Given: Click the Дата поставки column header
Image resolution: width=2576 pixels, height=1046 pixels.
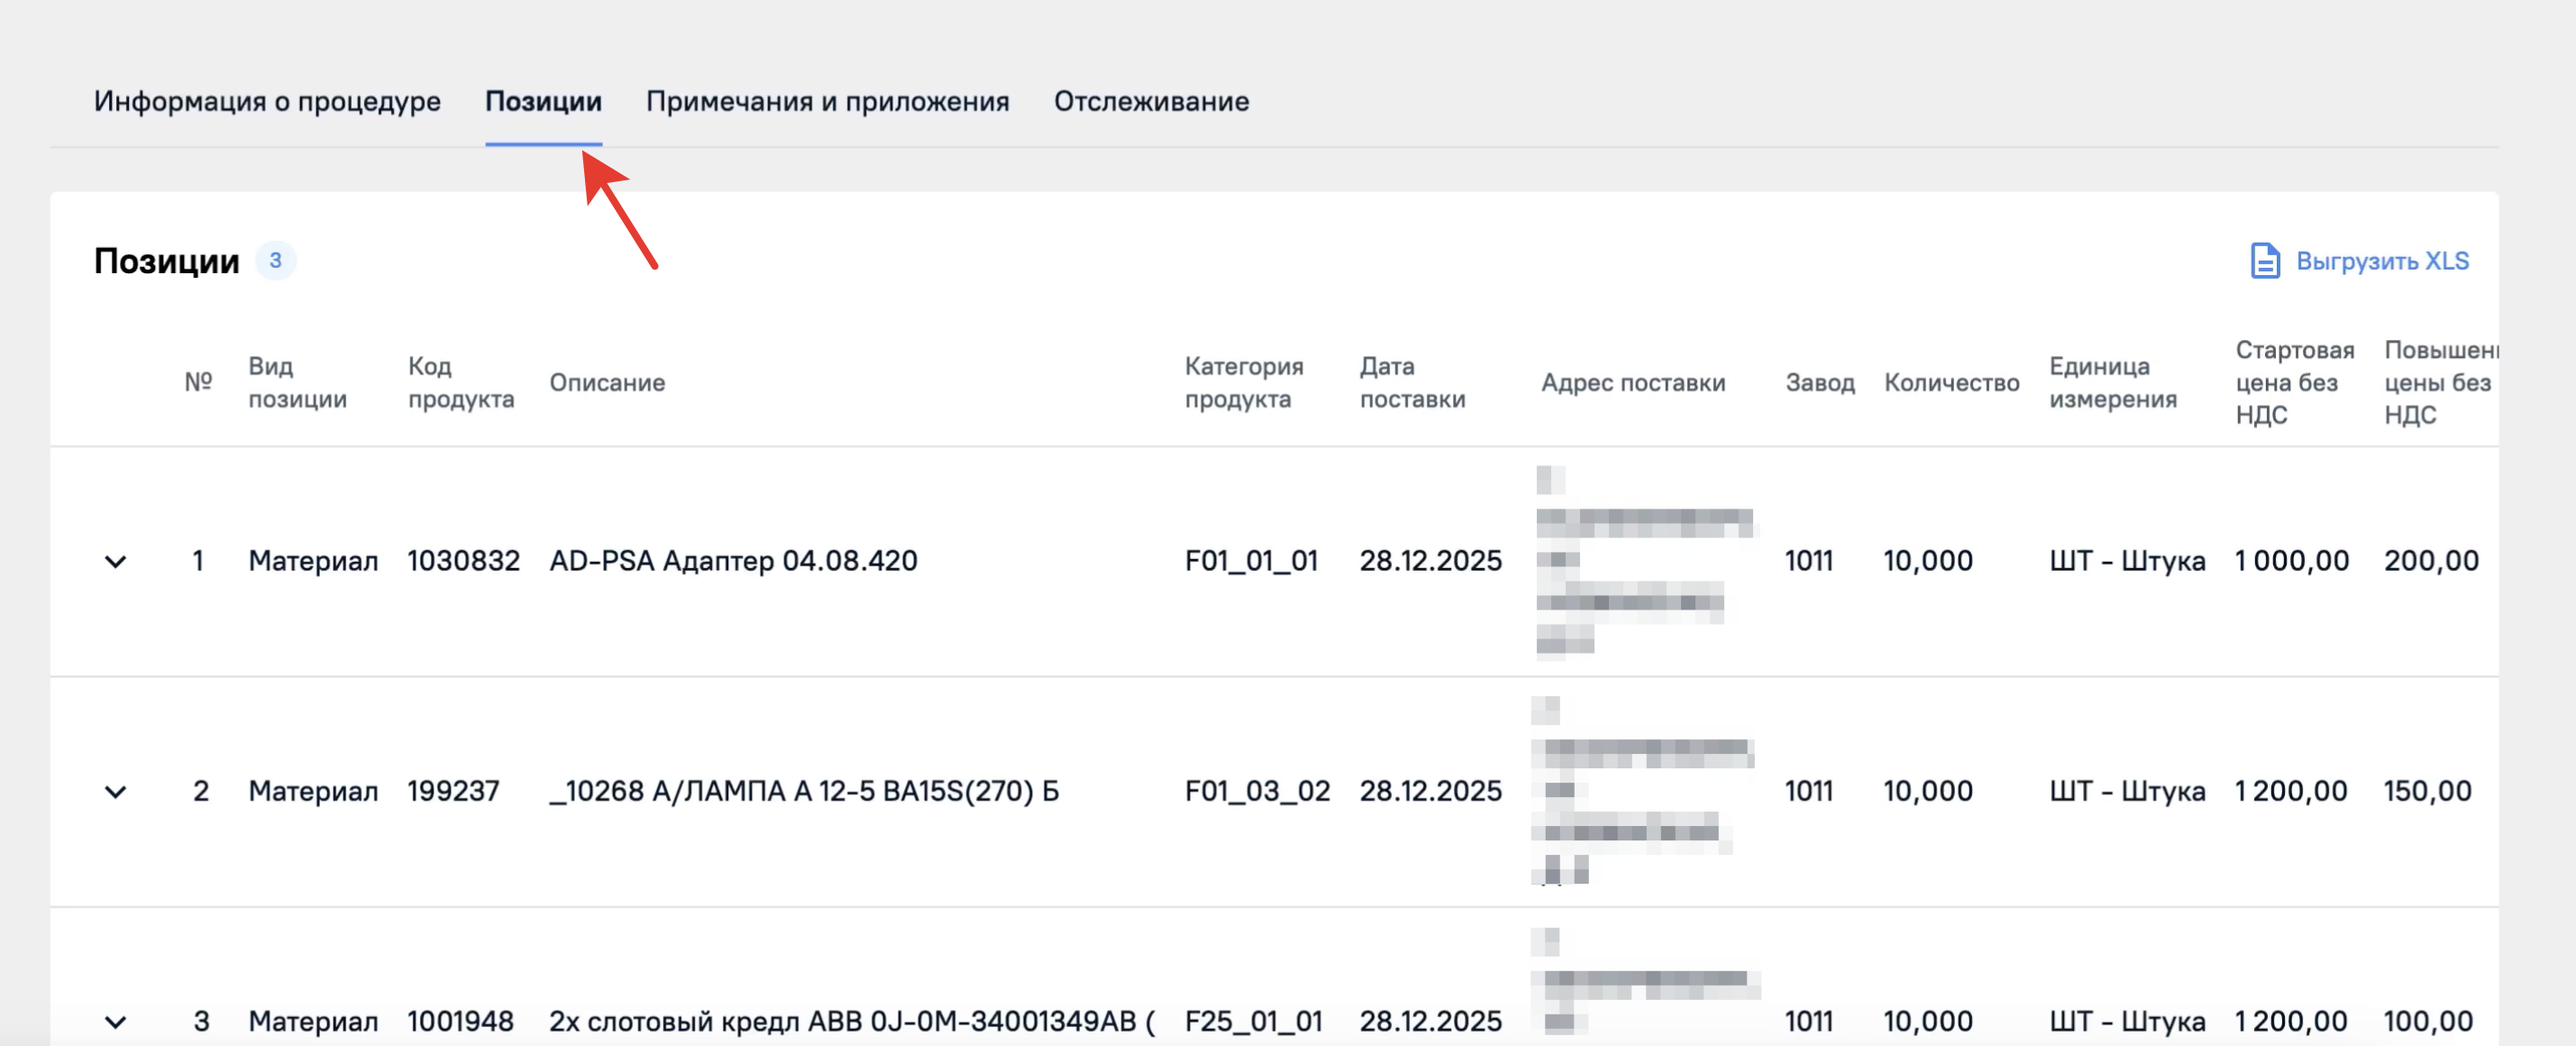Looking at the screenshot, I should [x=1411, y=382].
